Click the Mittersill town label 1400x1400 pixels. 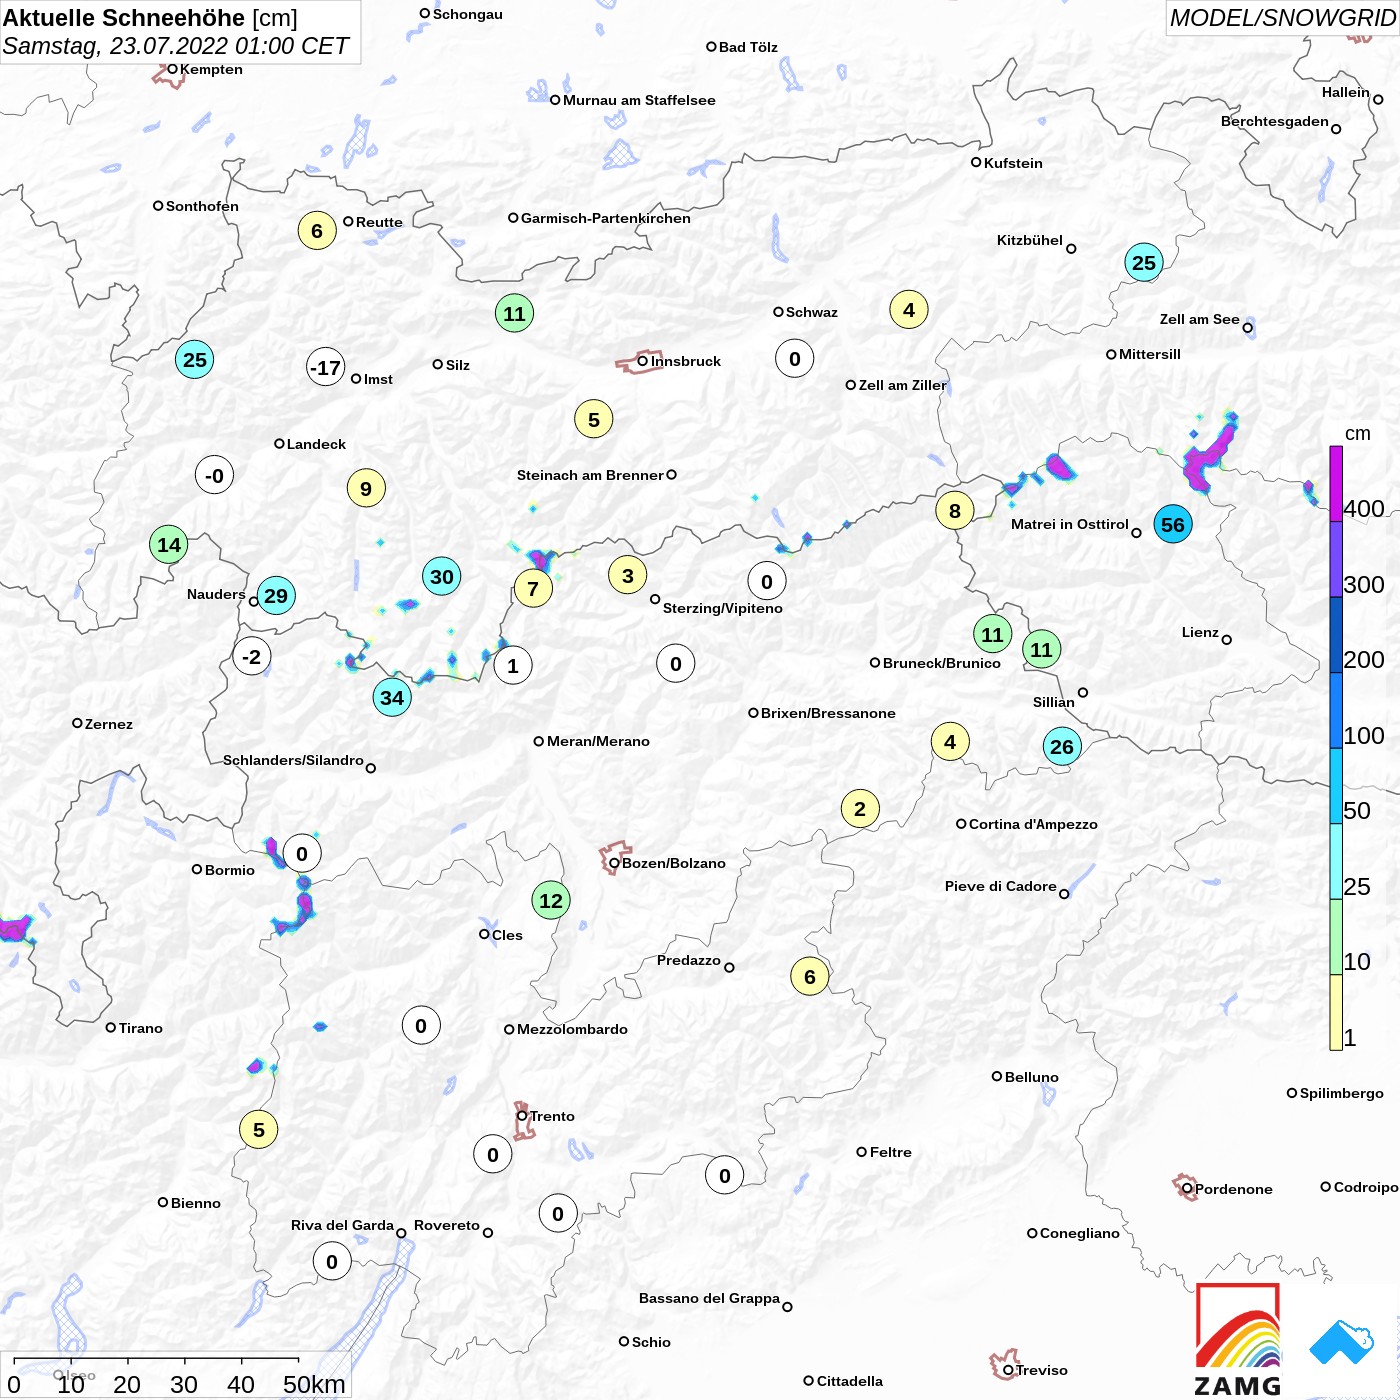coord(1149,354)
